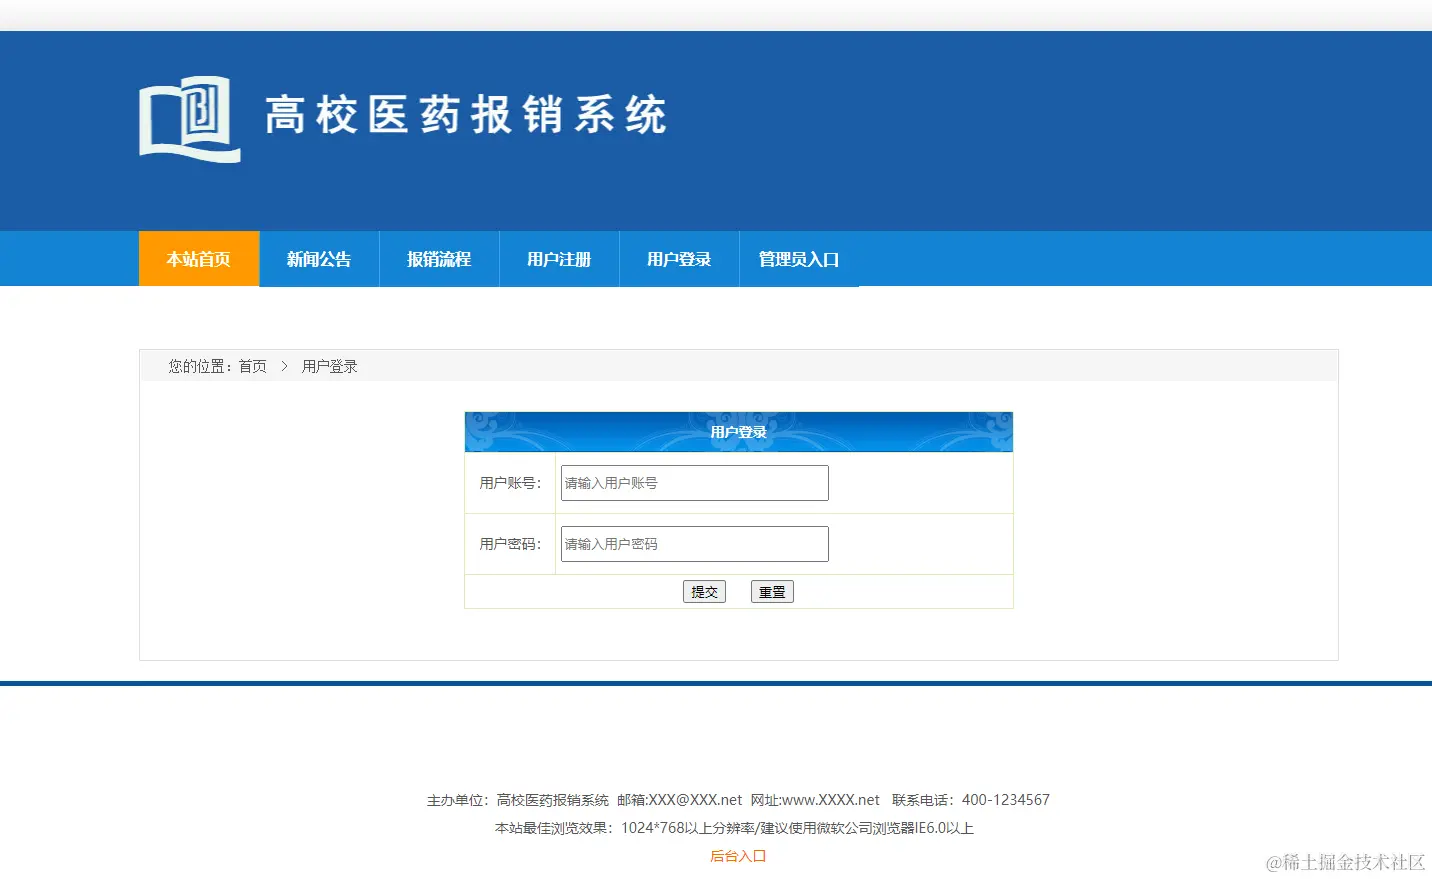Click the 网址:www.XXXX.net footer text
This screenshot has width=1432, height=879.
click(815, 800)
